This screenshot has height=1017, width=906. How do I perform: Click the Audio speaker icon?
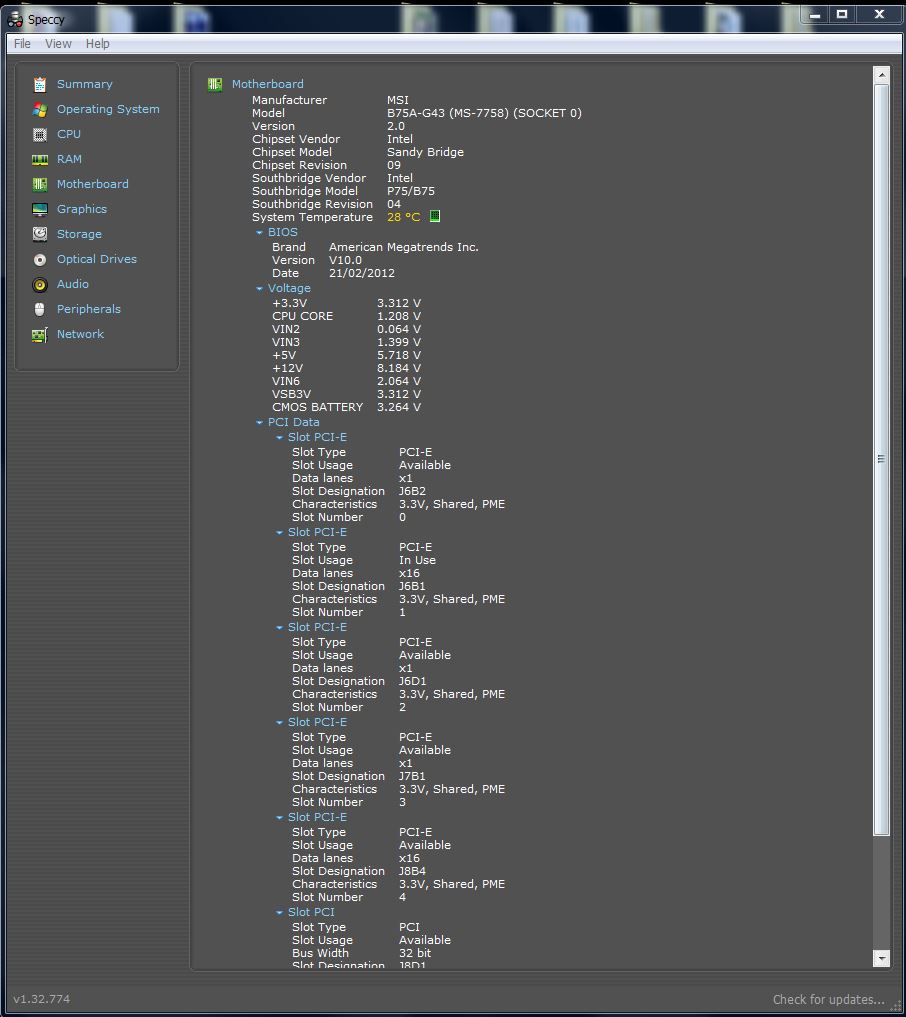point(40,285)
